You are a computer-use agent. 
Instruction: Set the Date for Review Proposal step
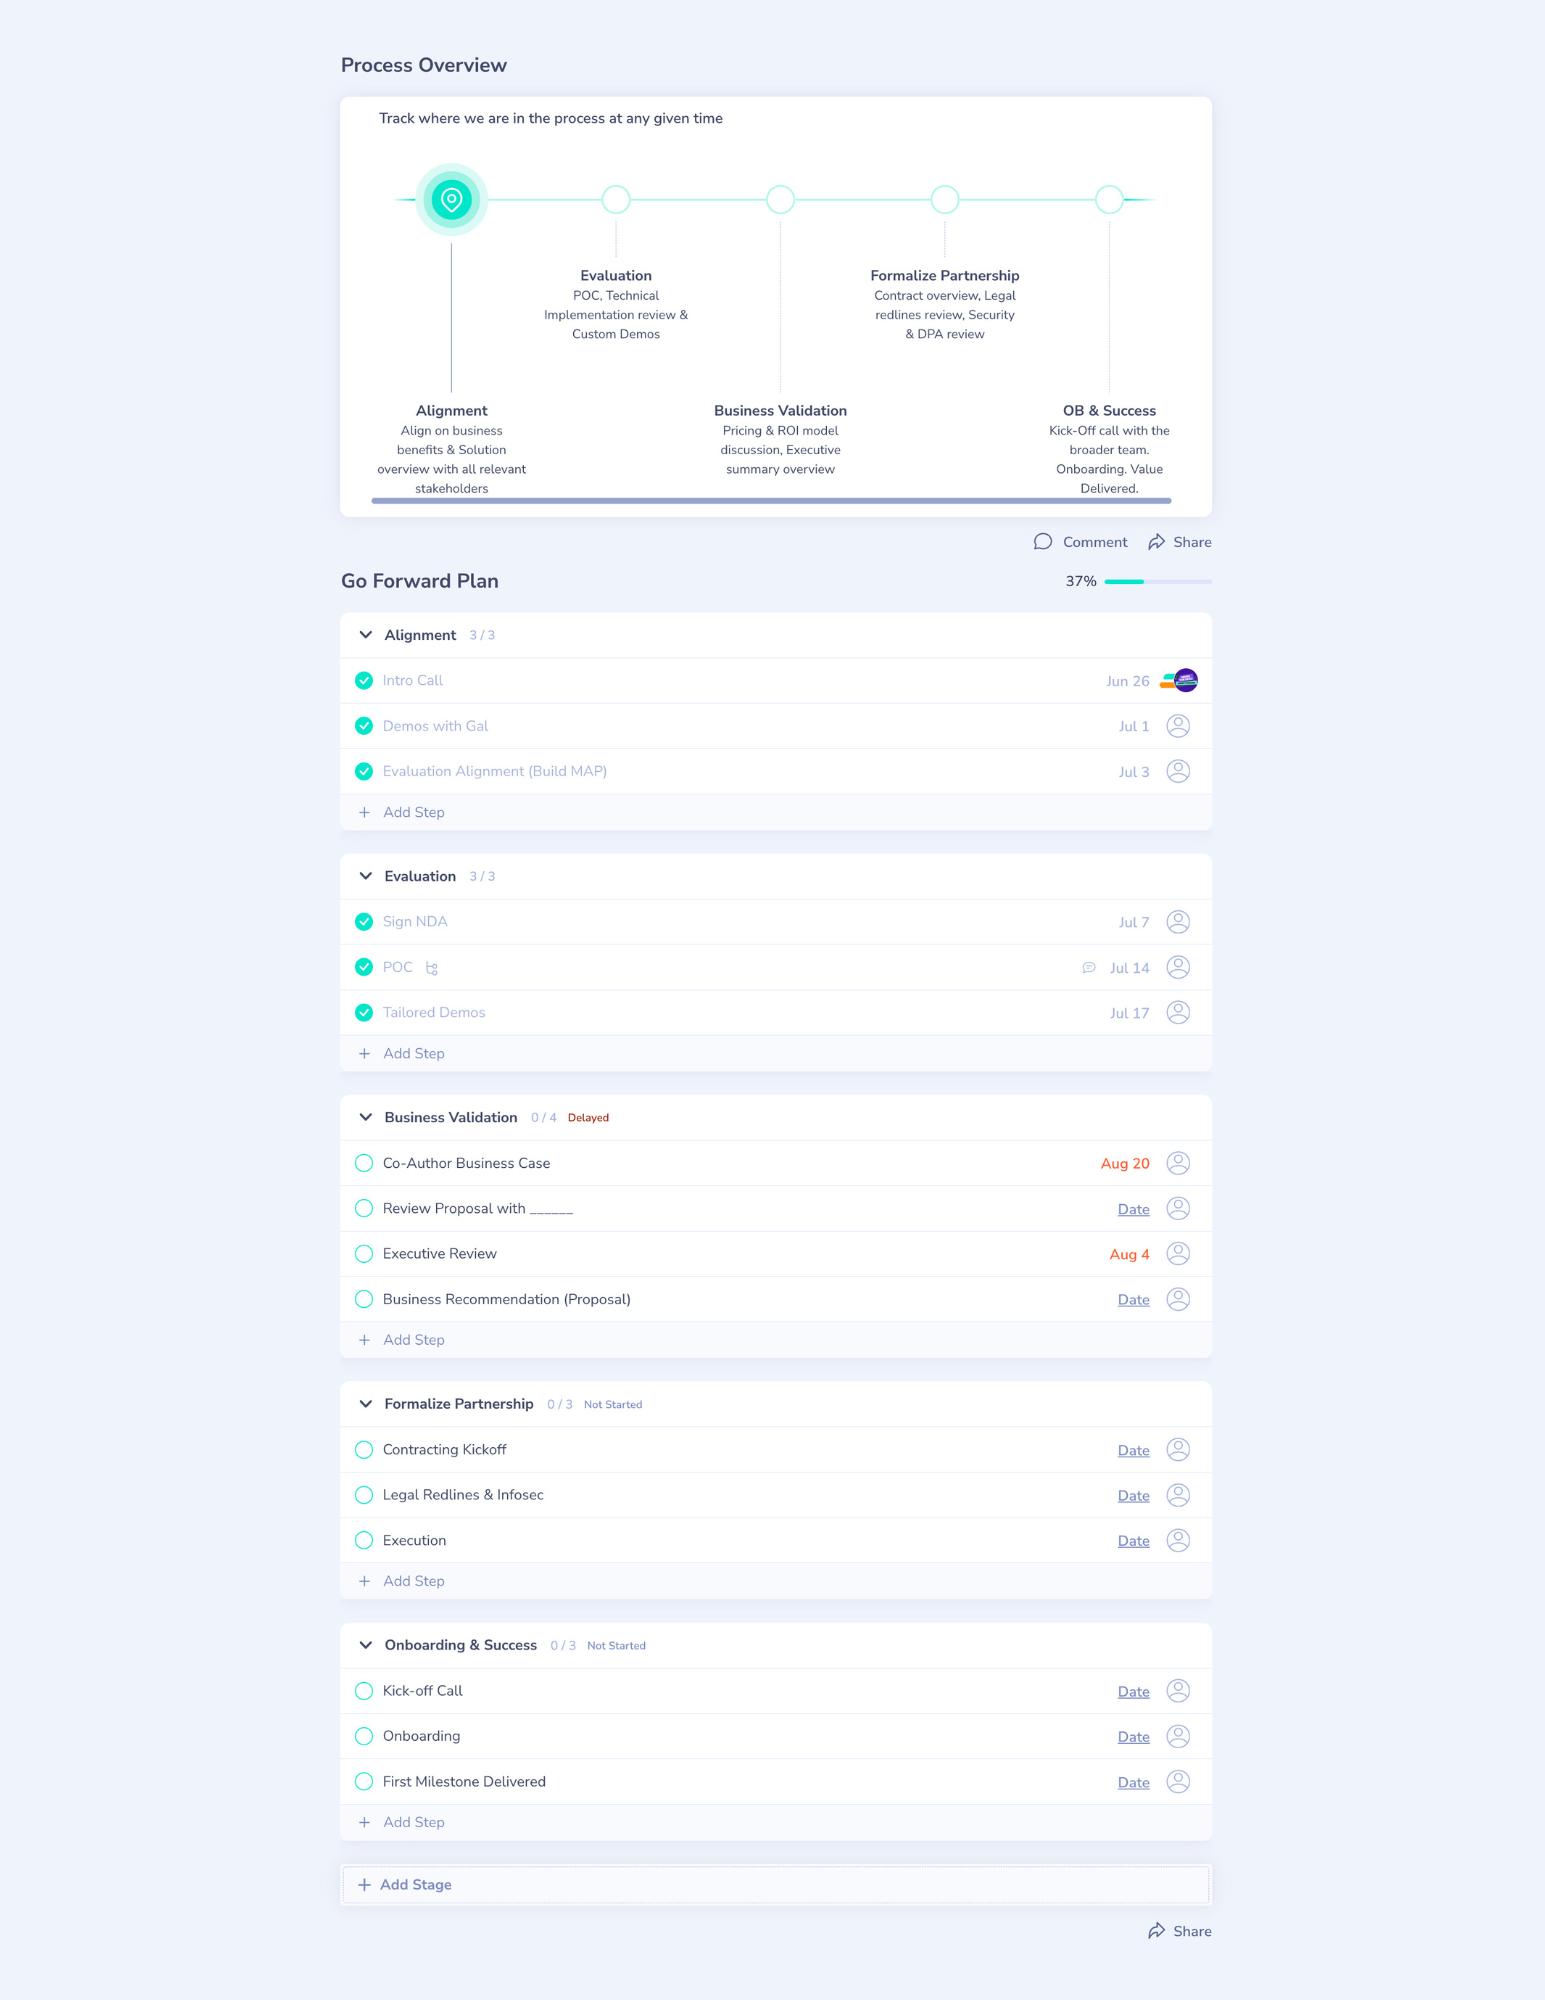point(1134,1209)
